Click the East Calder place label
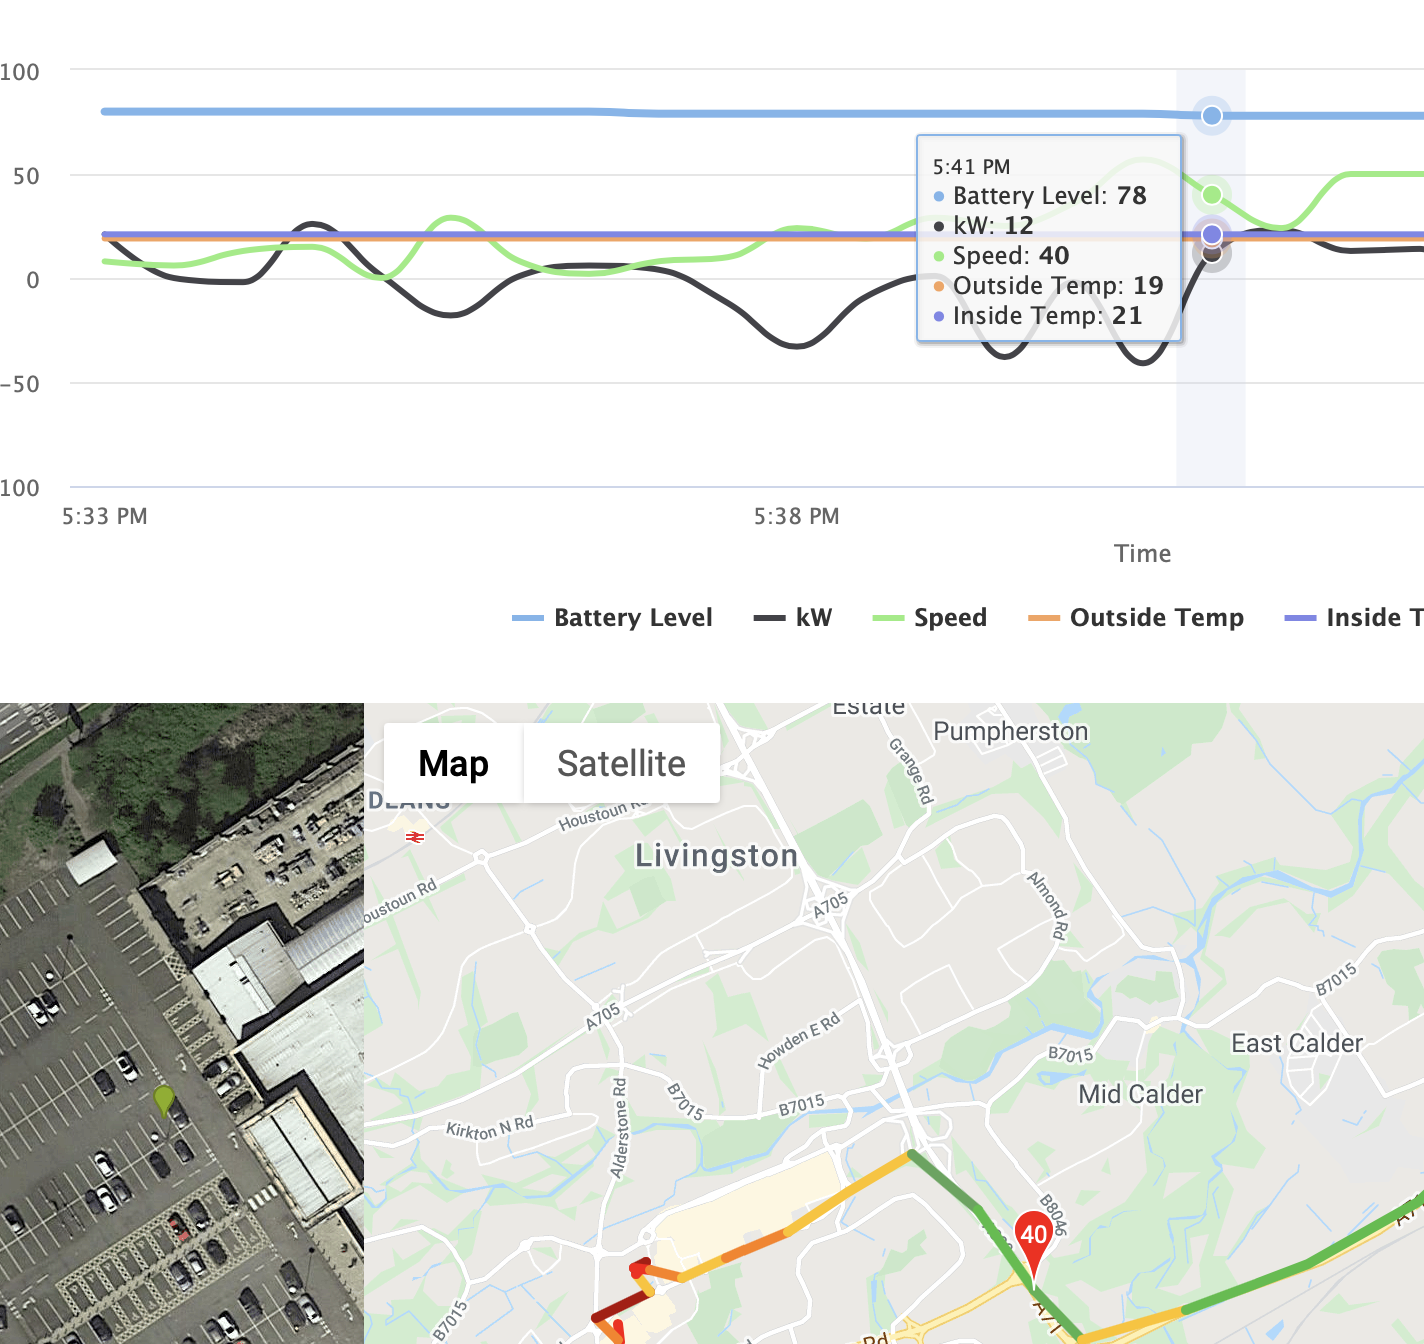The width and height of the screenshot is (1424, 1344). [1296, 1043]
